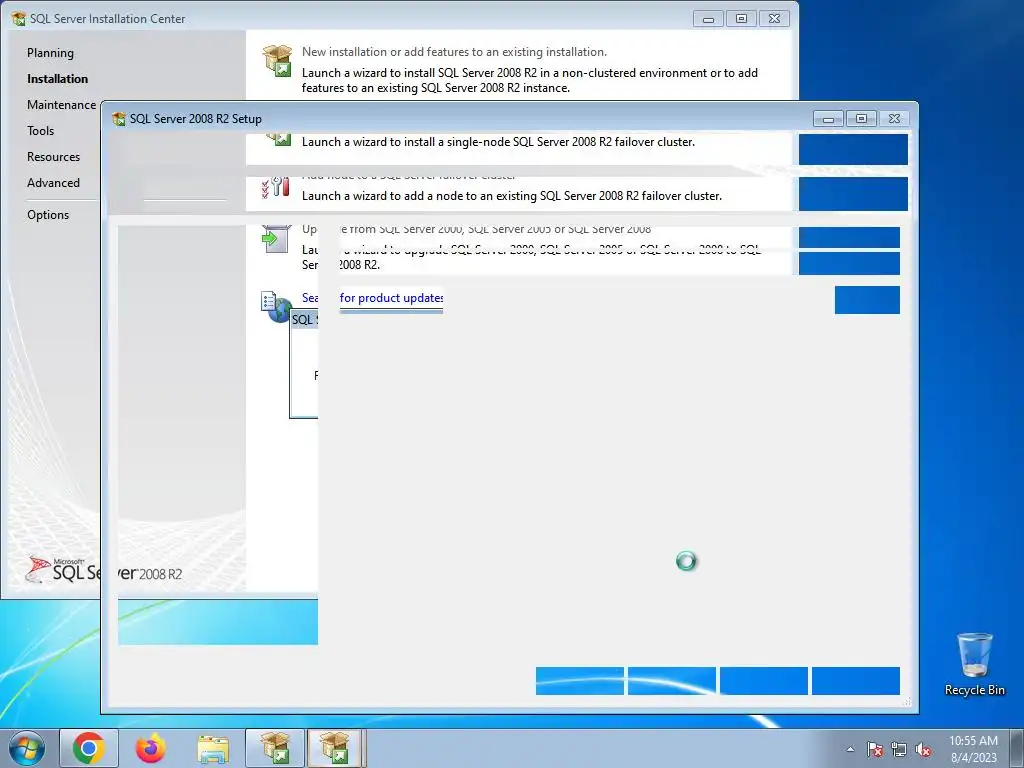The height and width of the screenshot is (768, 1024).
Task: Click the muted volume tray icon
Action: (x=923, y=749)
